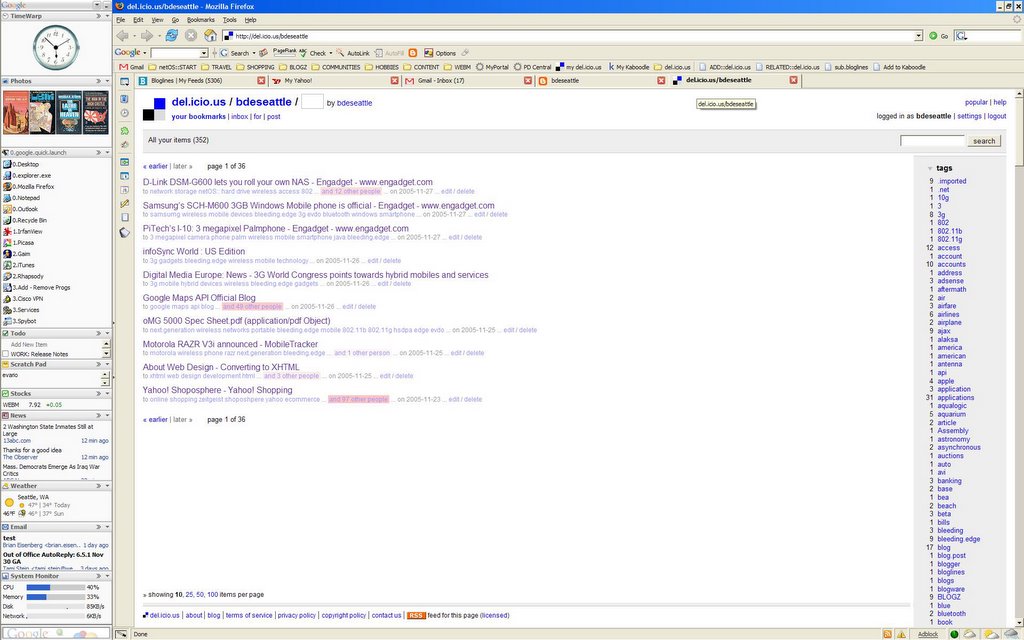Click the green Go button icon
The width and height of the screenshot is (1024, 640).
tap(933, 36)
